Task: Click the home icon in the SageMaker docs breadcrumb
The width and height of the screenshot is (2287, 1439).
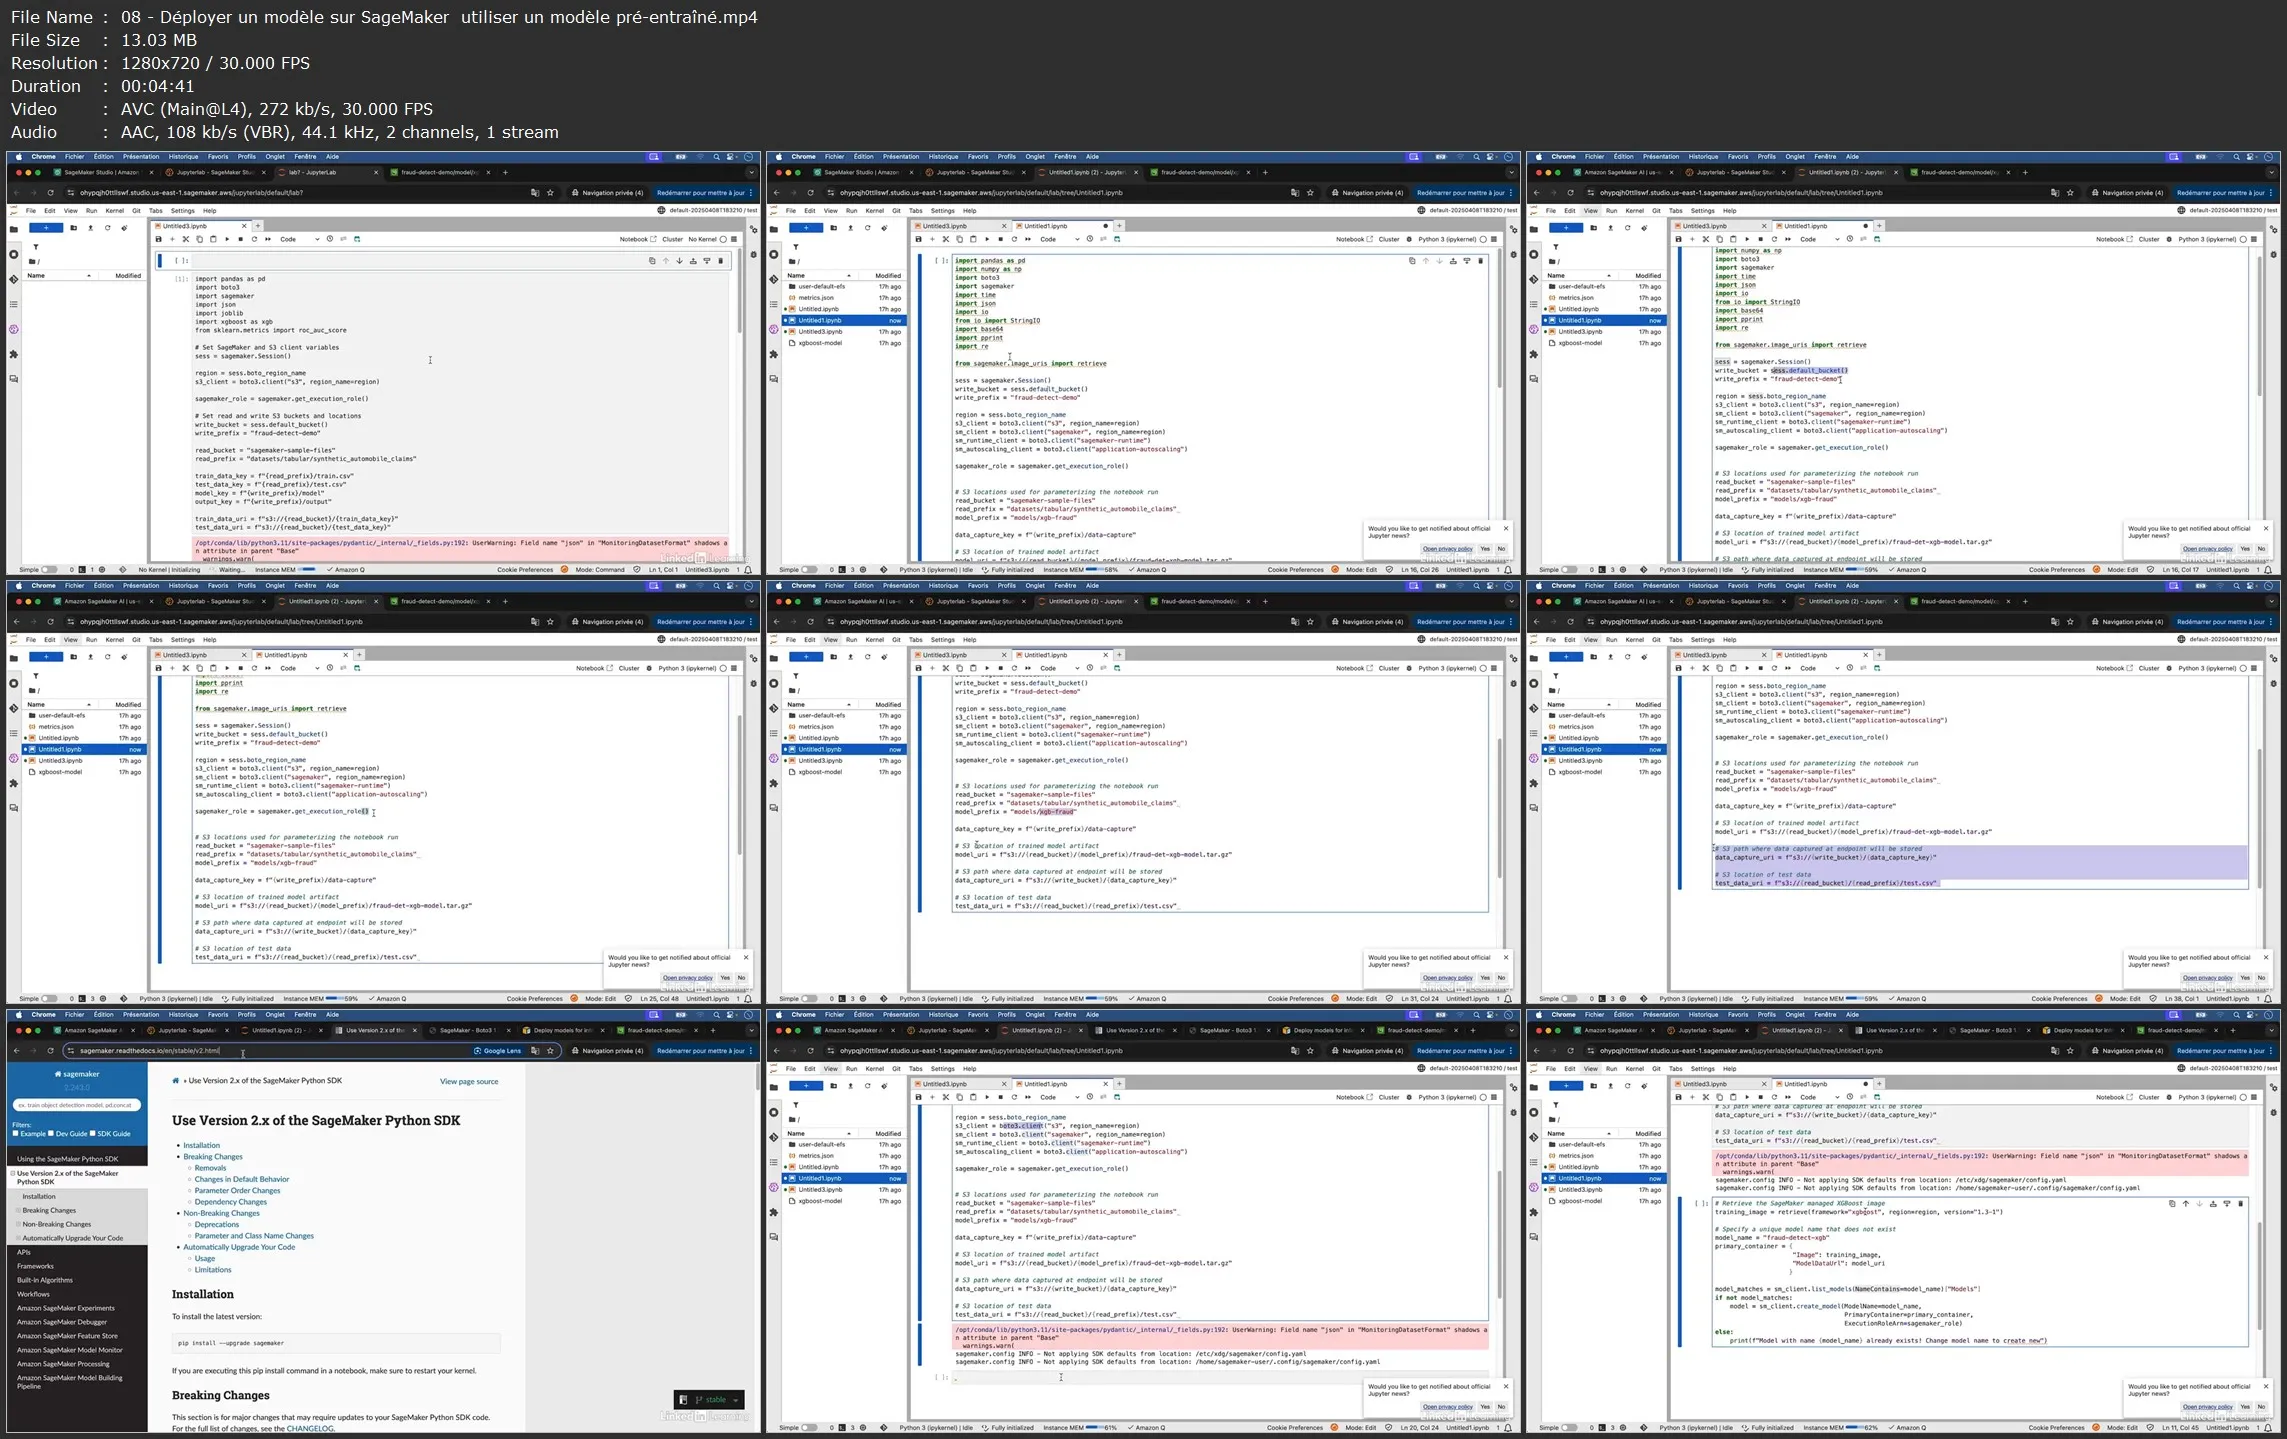Action: pyautogui.click(x=176, y=1081)
